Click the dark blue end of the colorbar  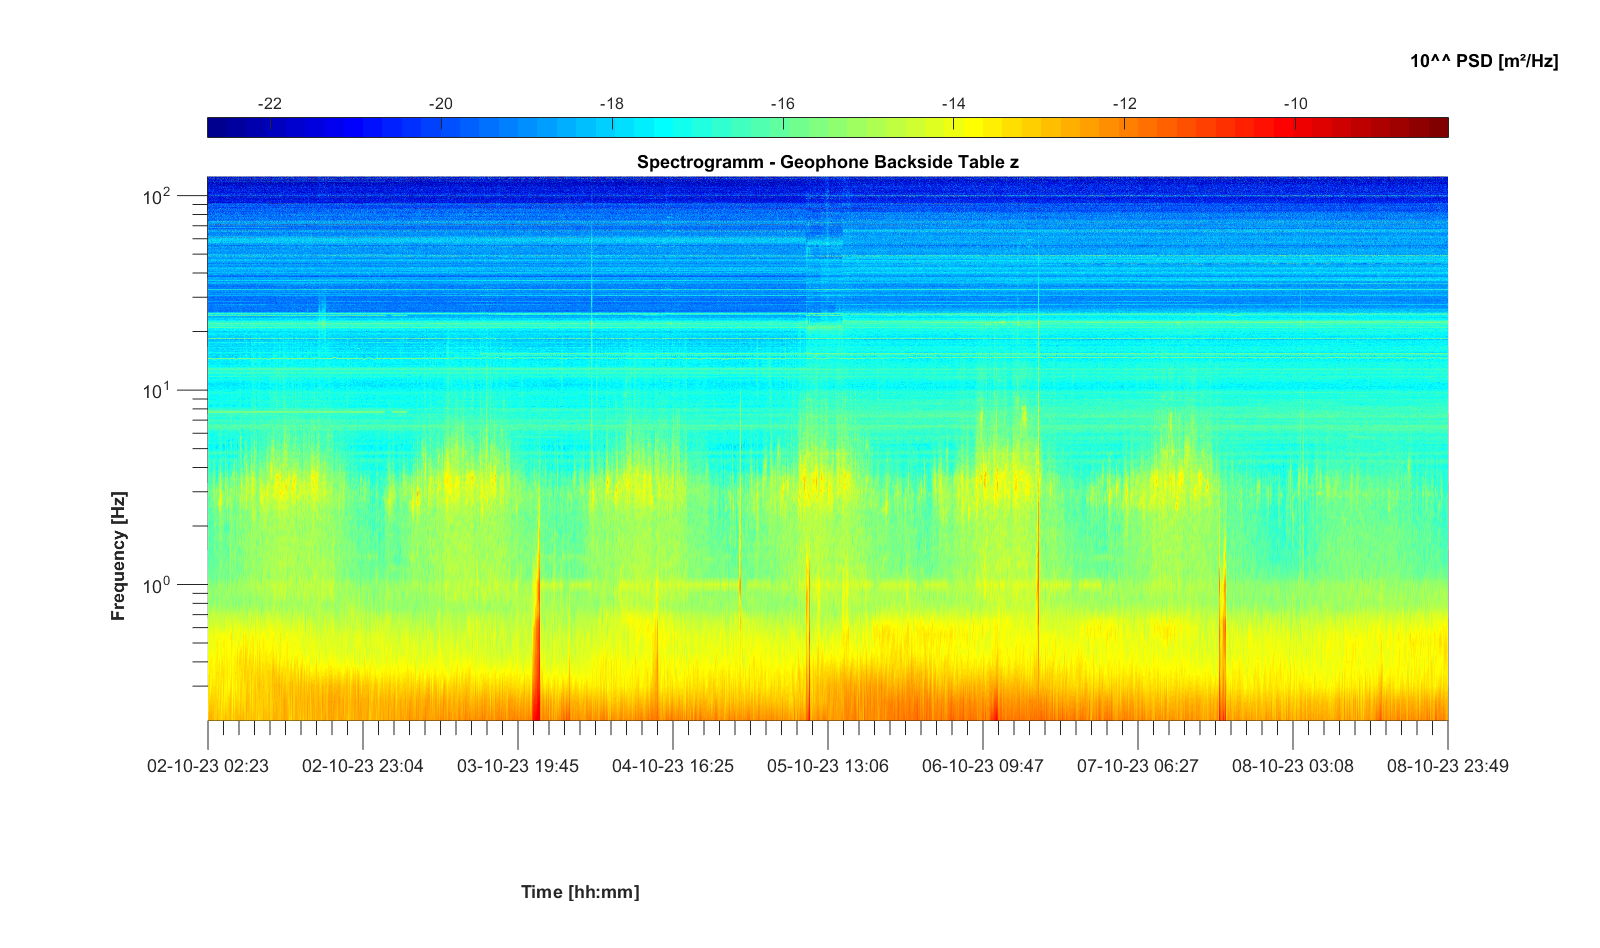click(x=218, y=127)
